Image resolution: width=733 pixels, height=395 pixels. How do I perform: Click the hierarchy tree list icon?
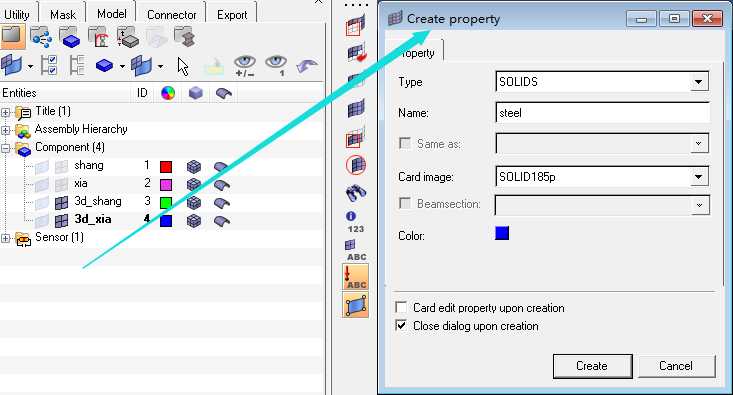pos(77,65)
